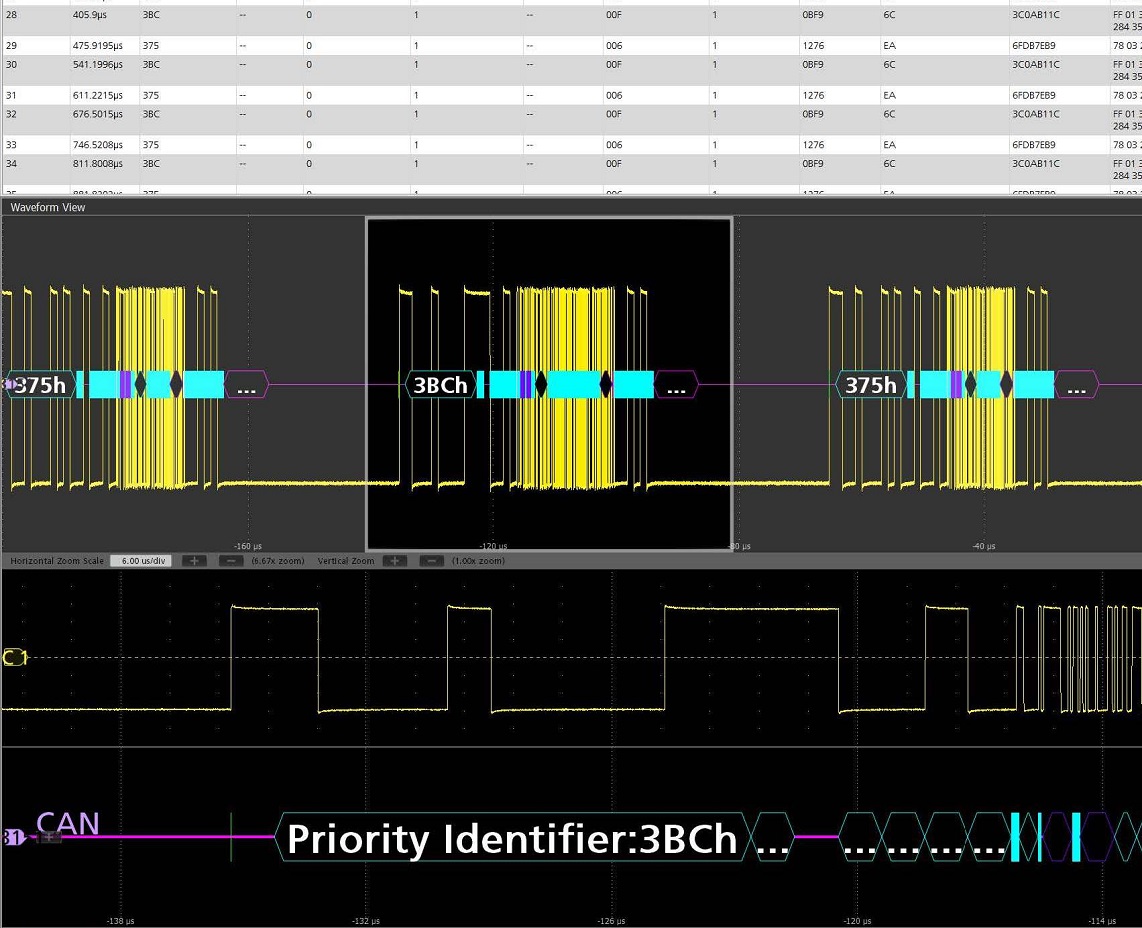Expand ellipsis field after Priority Identifier
The image size is (1142, 928).
(x=771, y=839)
